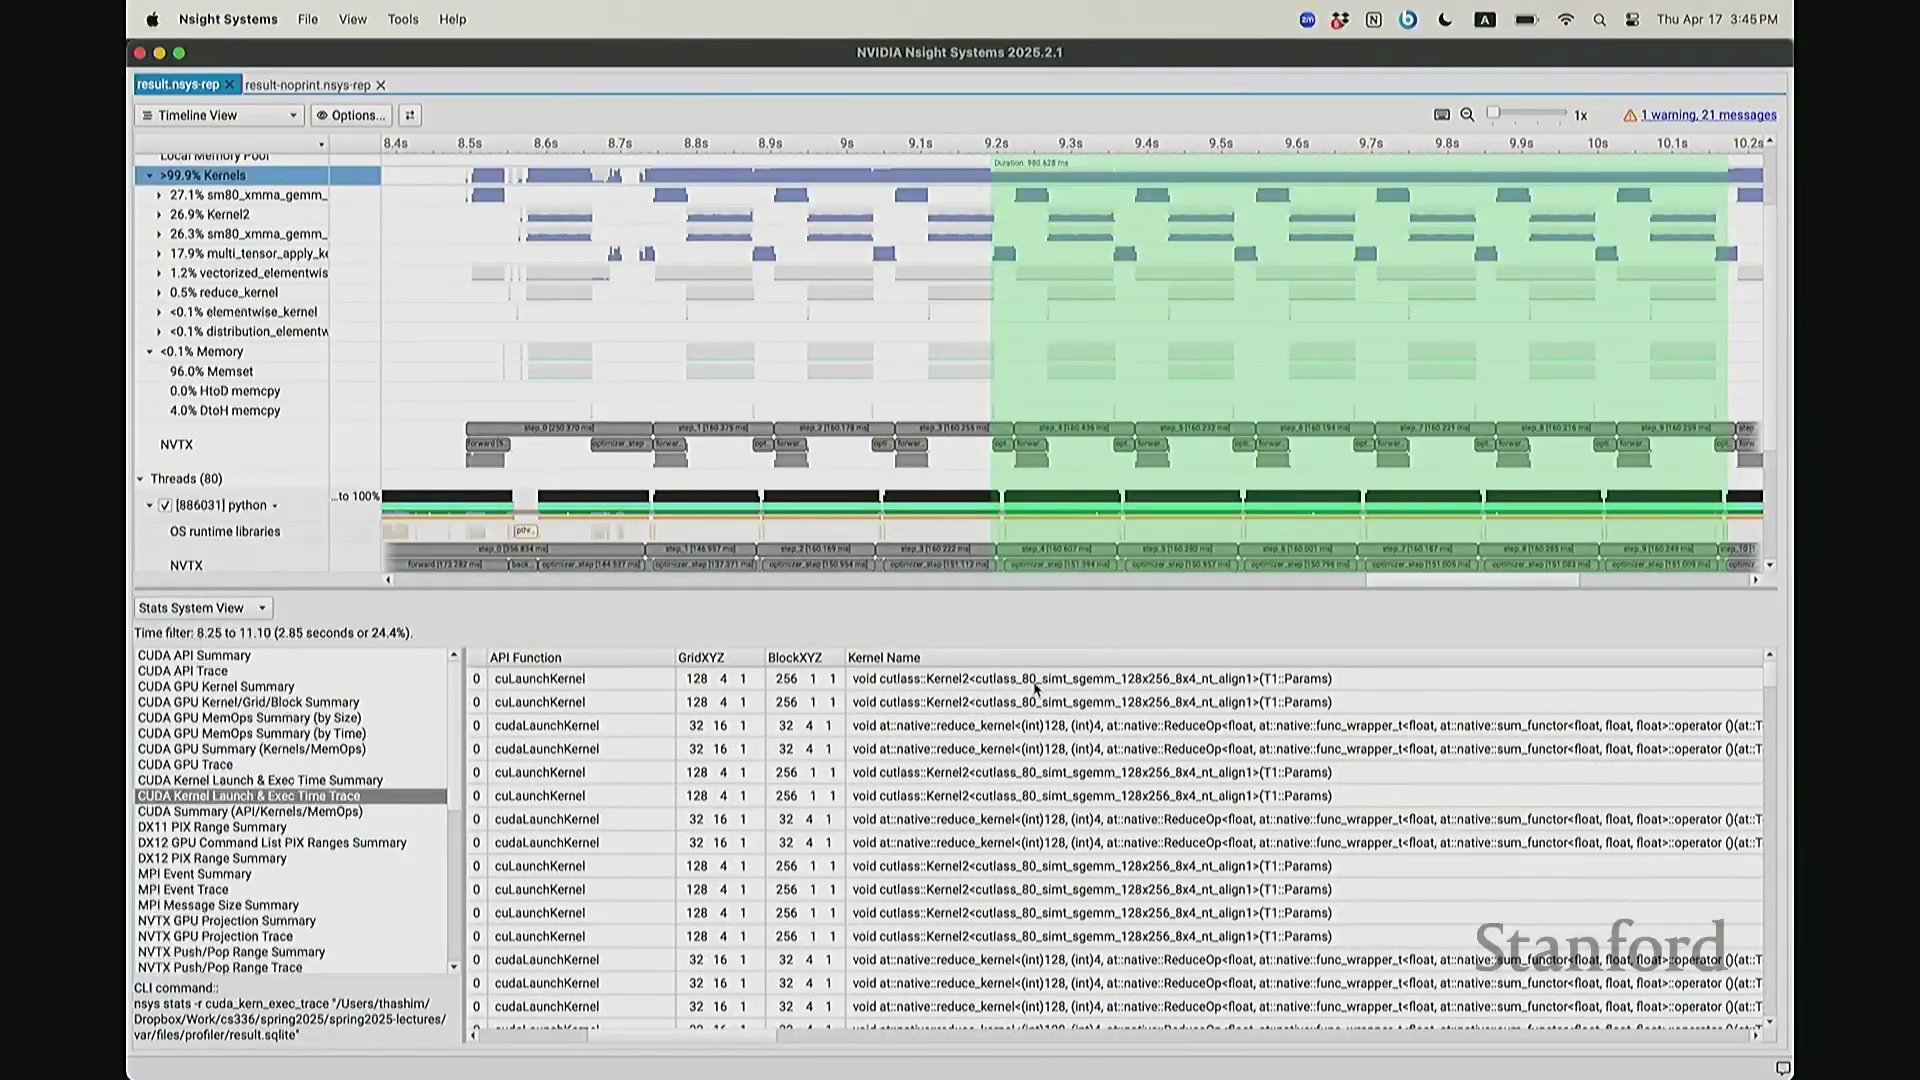Click the warning triangle icon

[x=1630, y=115]
